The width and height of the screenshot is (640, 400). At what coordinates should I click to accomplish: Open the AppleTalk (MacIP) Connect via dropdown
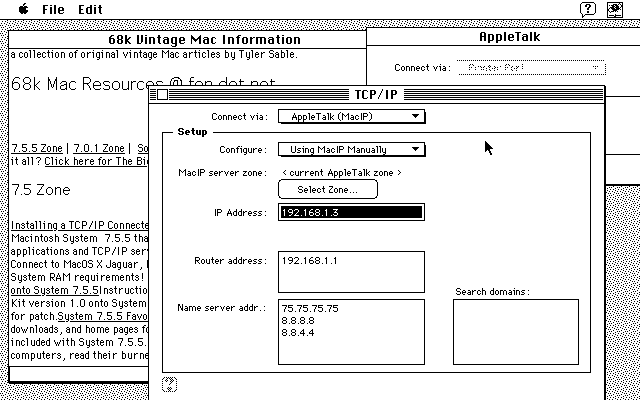point(351,116)
